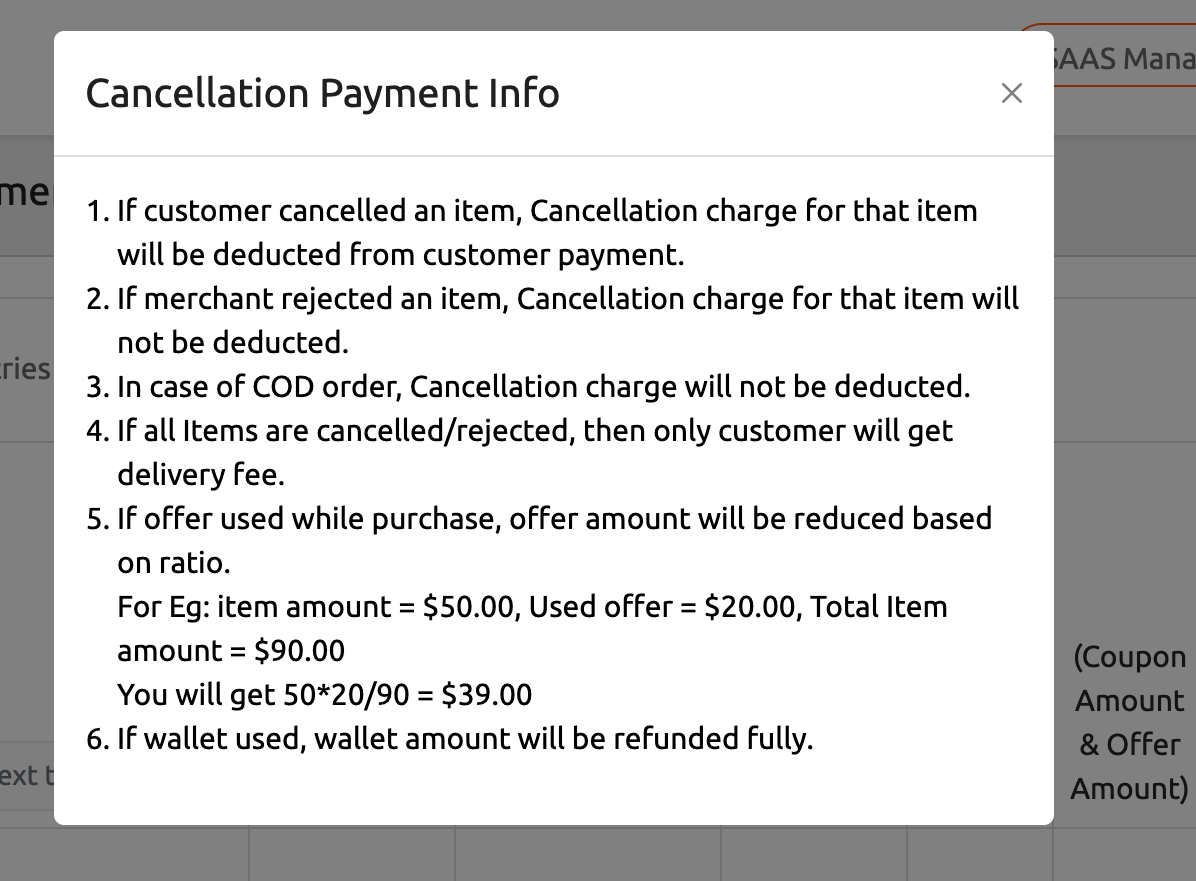Click the Cancellation Payment Info title
The height and width of the screenshot is (881, 1196).
click(322, 93)
